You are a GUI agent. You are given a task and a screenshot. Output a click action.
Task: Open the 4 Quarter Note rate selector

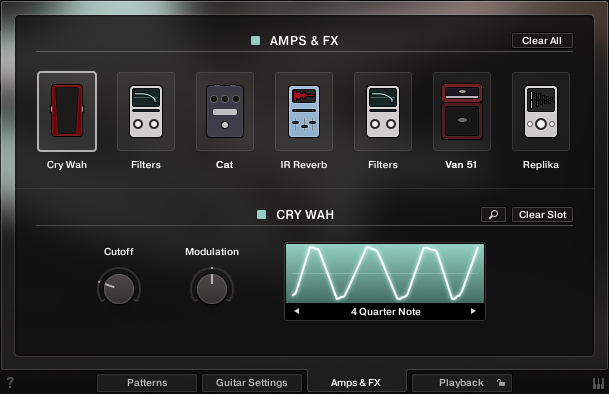pyautogui.click(x=385, y=312)
